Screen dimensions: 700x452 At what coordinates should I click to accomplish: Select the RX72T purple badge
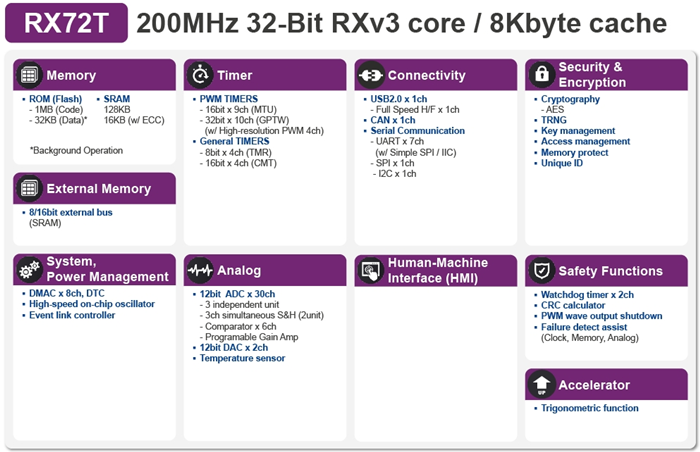(67, 23)
